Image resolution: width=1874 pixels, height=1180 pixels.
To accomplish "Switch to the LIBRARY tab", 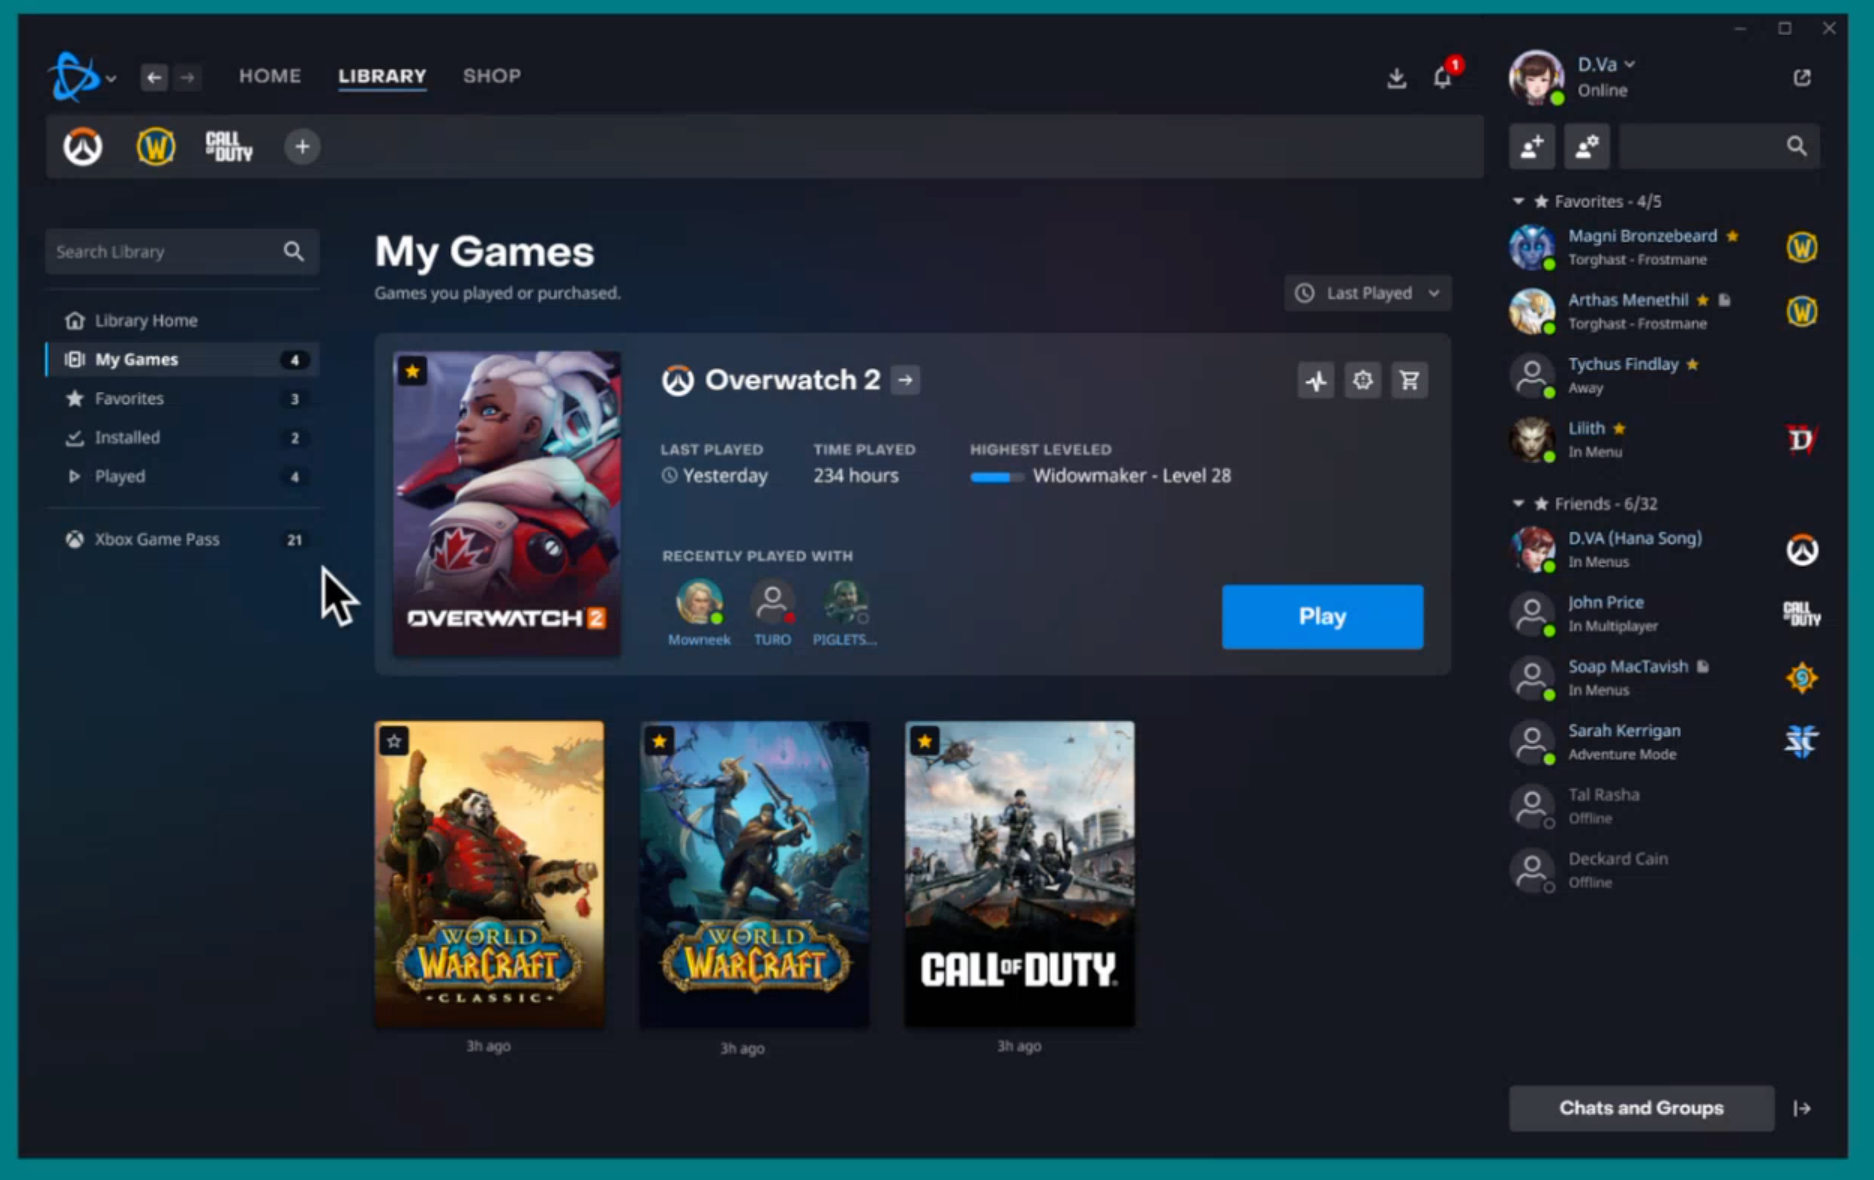I will [382, 76].
